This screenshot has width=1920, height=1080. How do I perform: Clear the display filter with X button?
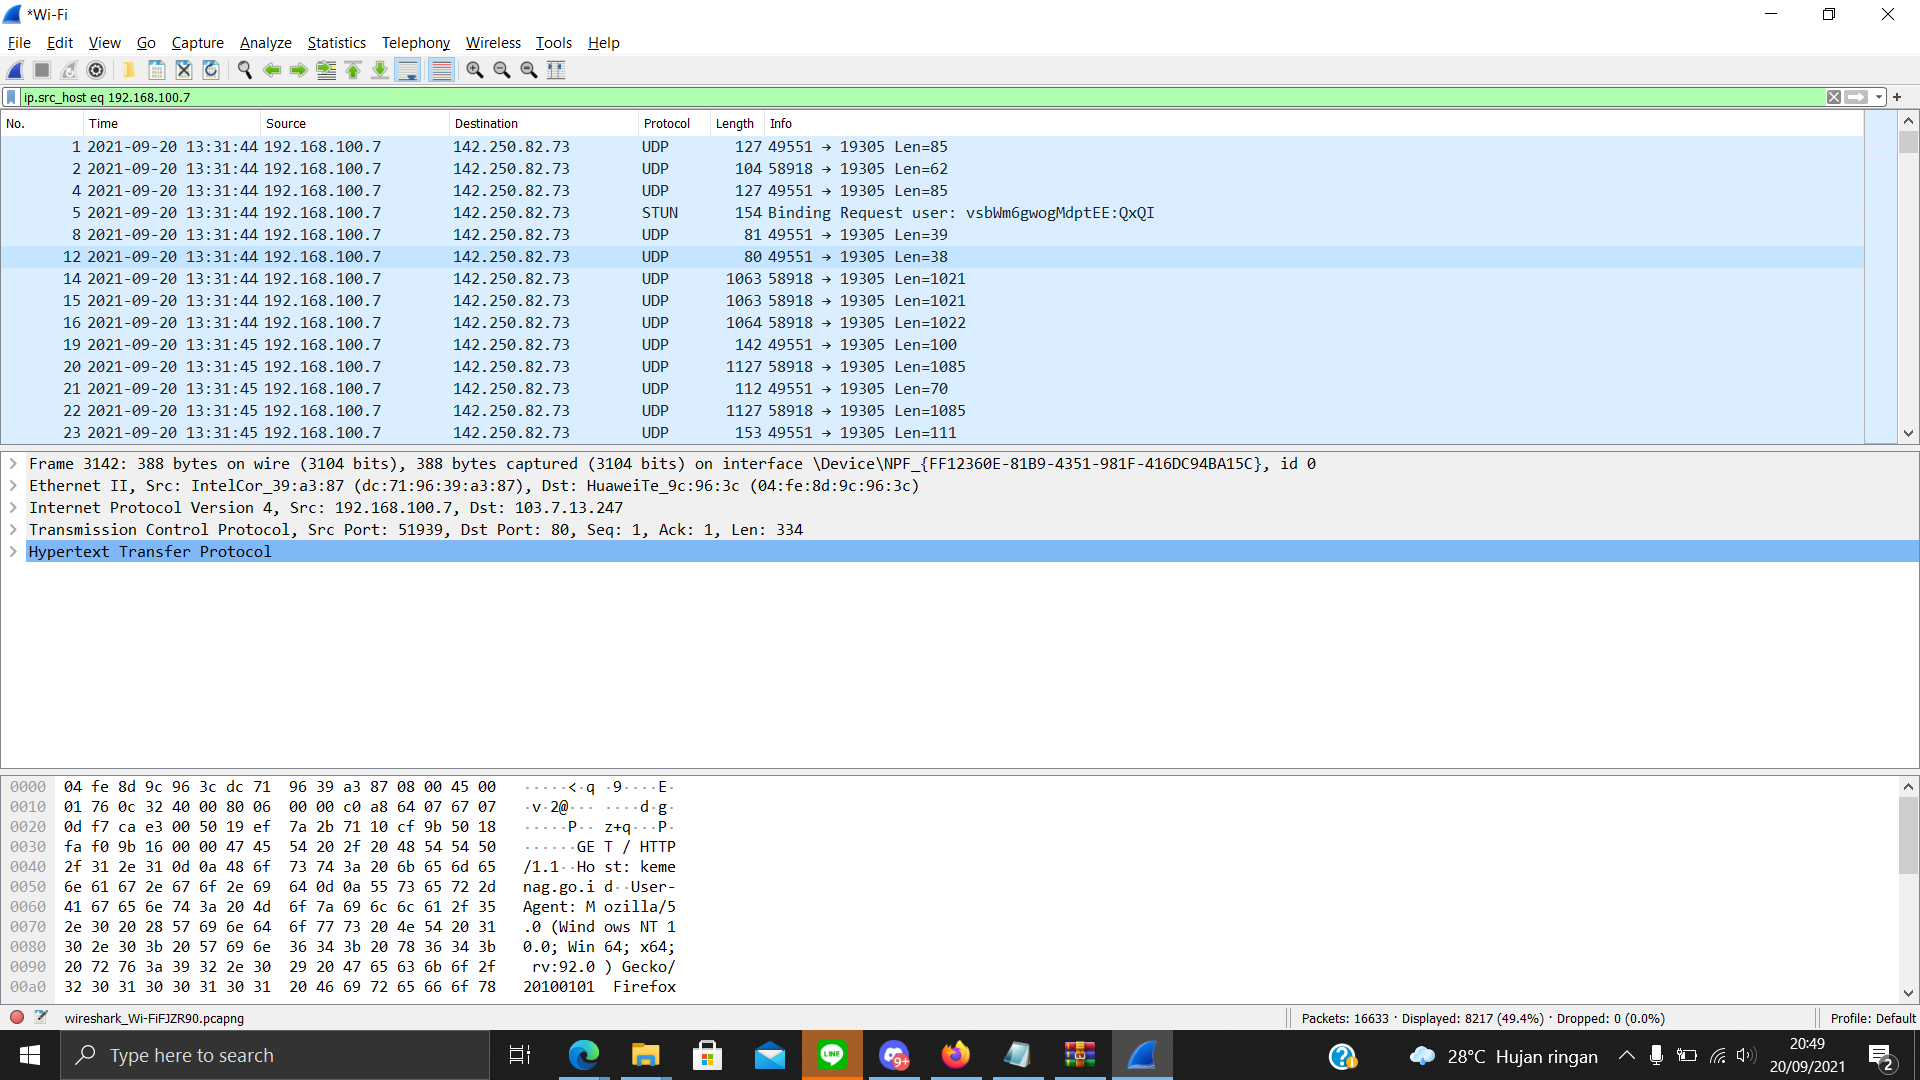tap(1834, 97)
